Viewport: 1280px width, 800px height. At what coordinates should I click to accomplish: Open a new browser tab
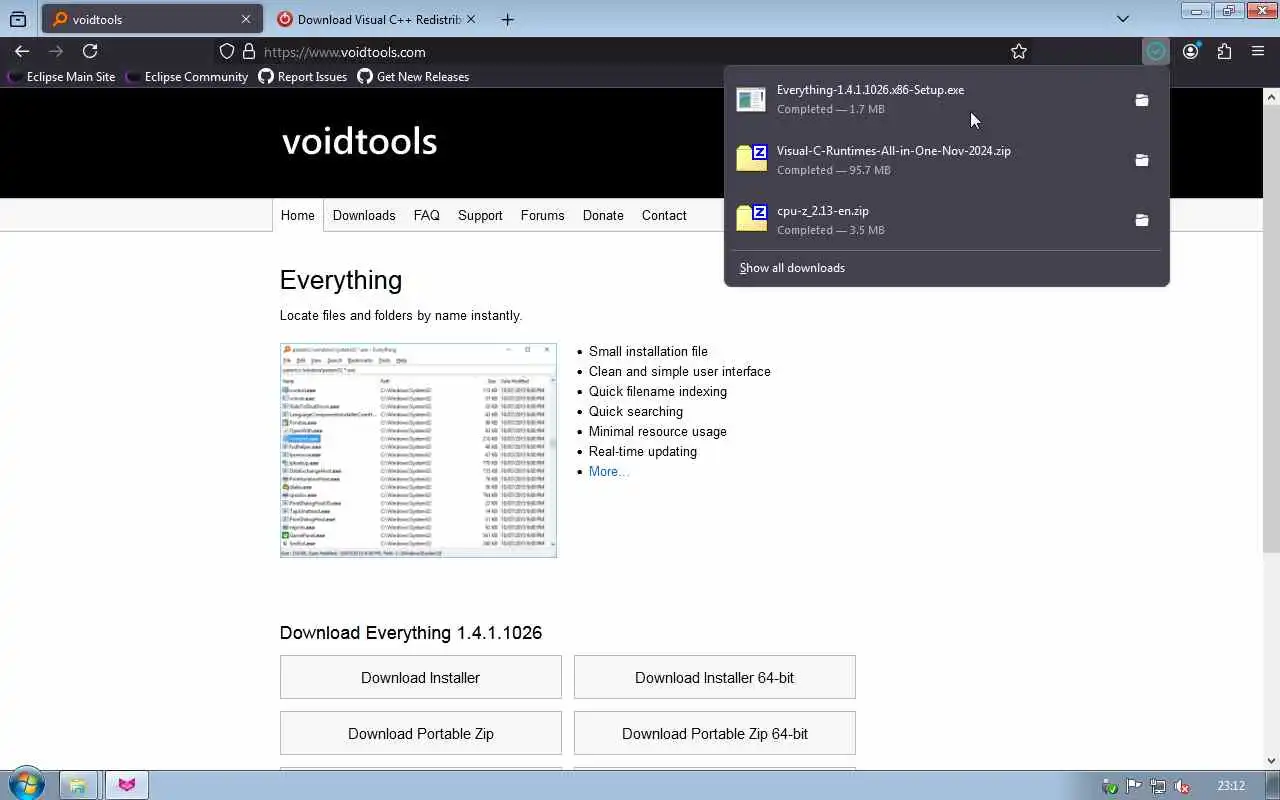click(x=507, y=19)
